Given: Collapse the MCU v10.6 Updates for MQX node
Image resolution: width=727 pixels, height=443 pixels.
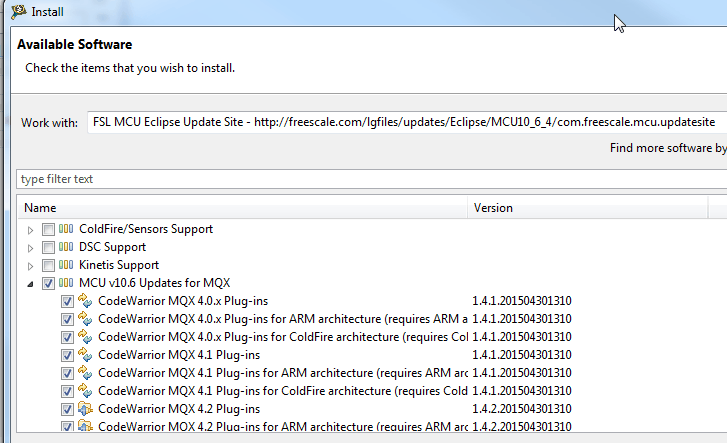Looking at the screenshot, I should coord(31,283).
